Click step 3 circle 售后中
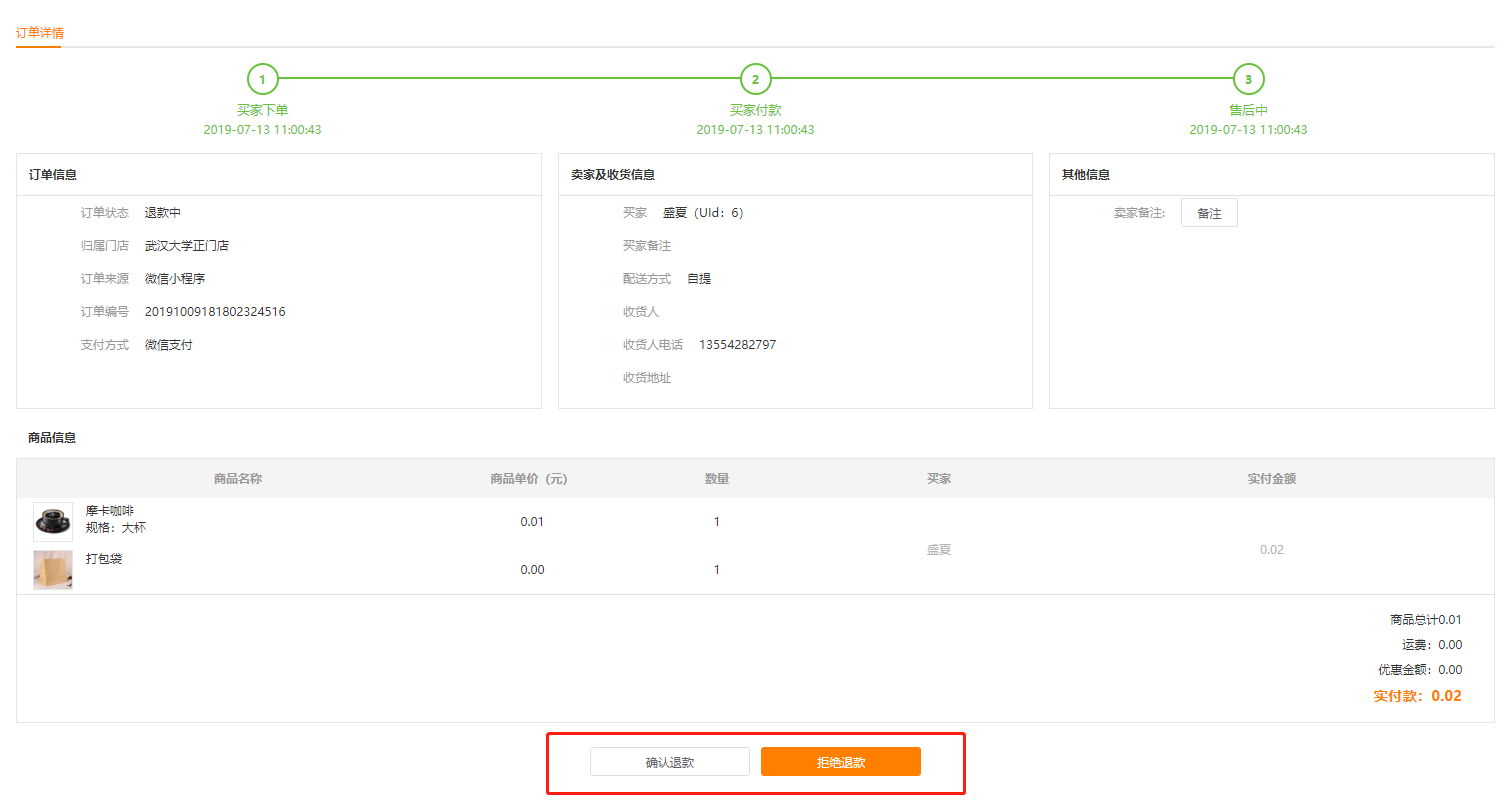 [x=1248, y=79]
